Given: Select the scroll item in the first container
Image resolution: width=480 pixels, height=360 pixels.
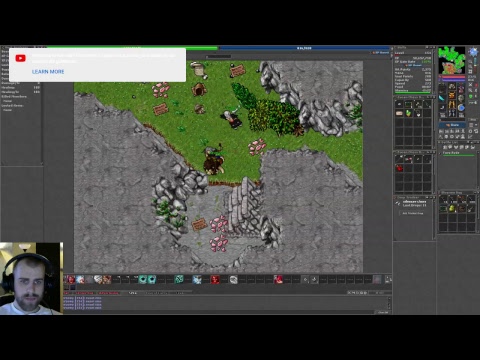Looking at the screenshot, I should click(399, 113).
